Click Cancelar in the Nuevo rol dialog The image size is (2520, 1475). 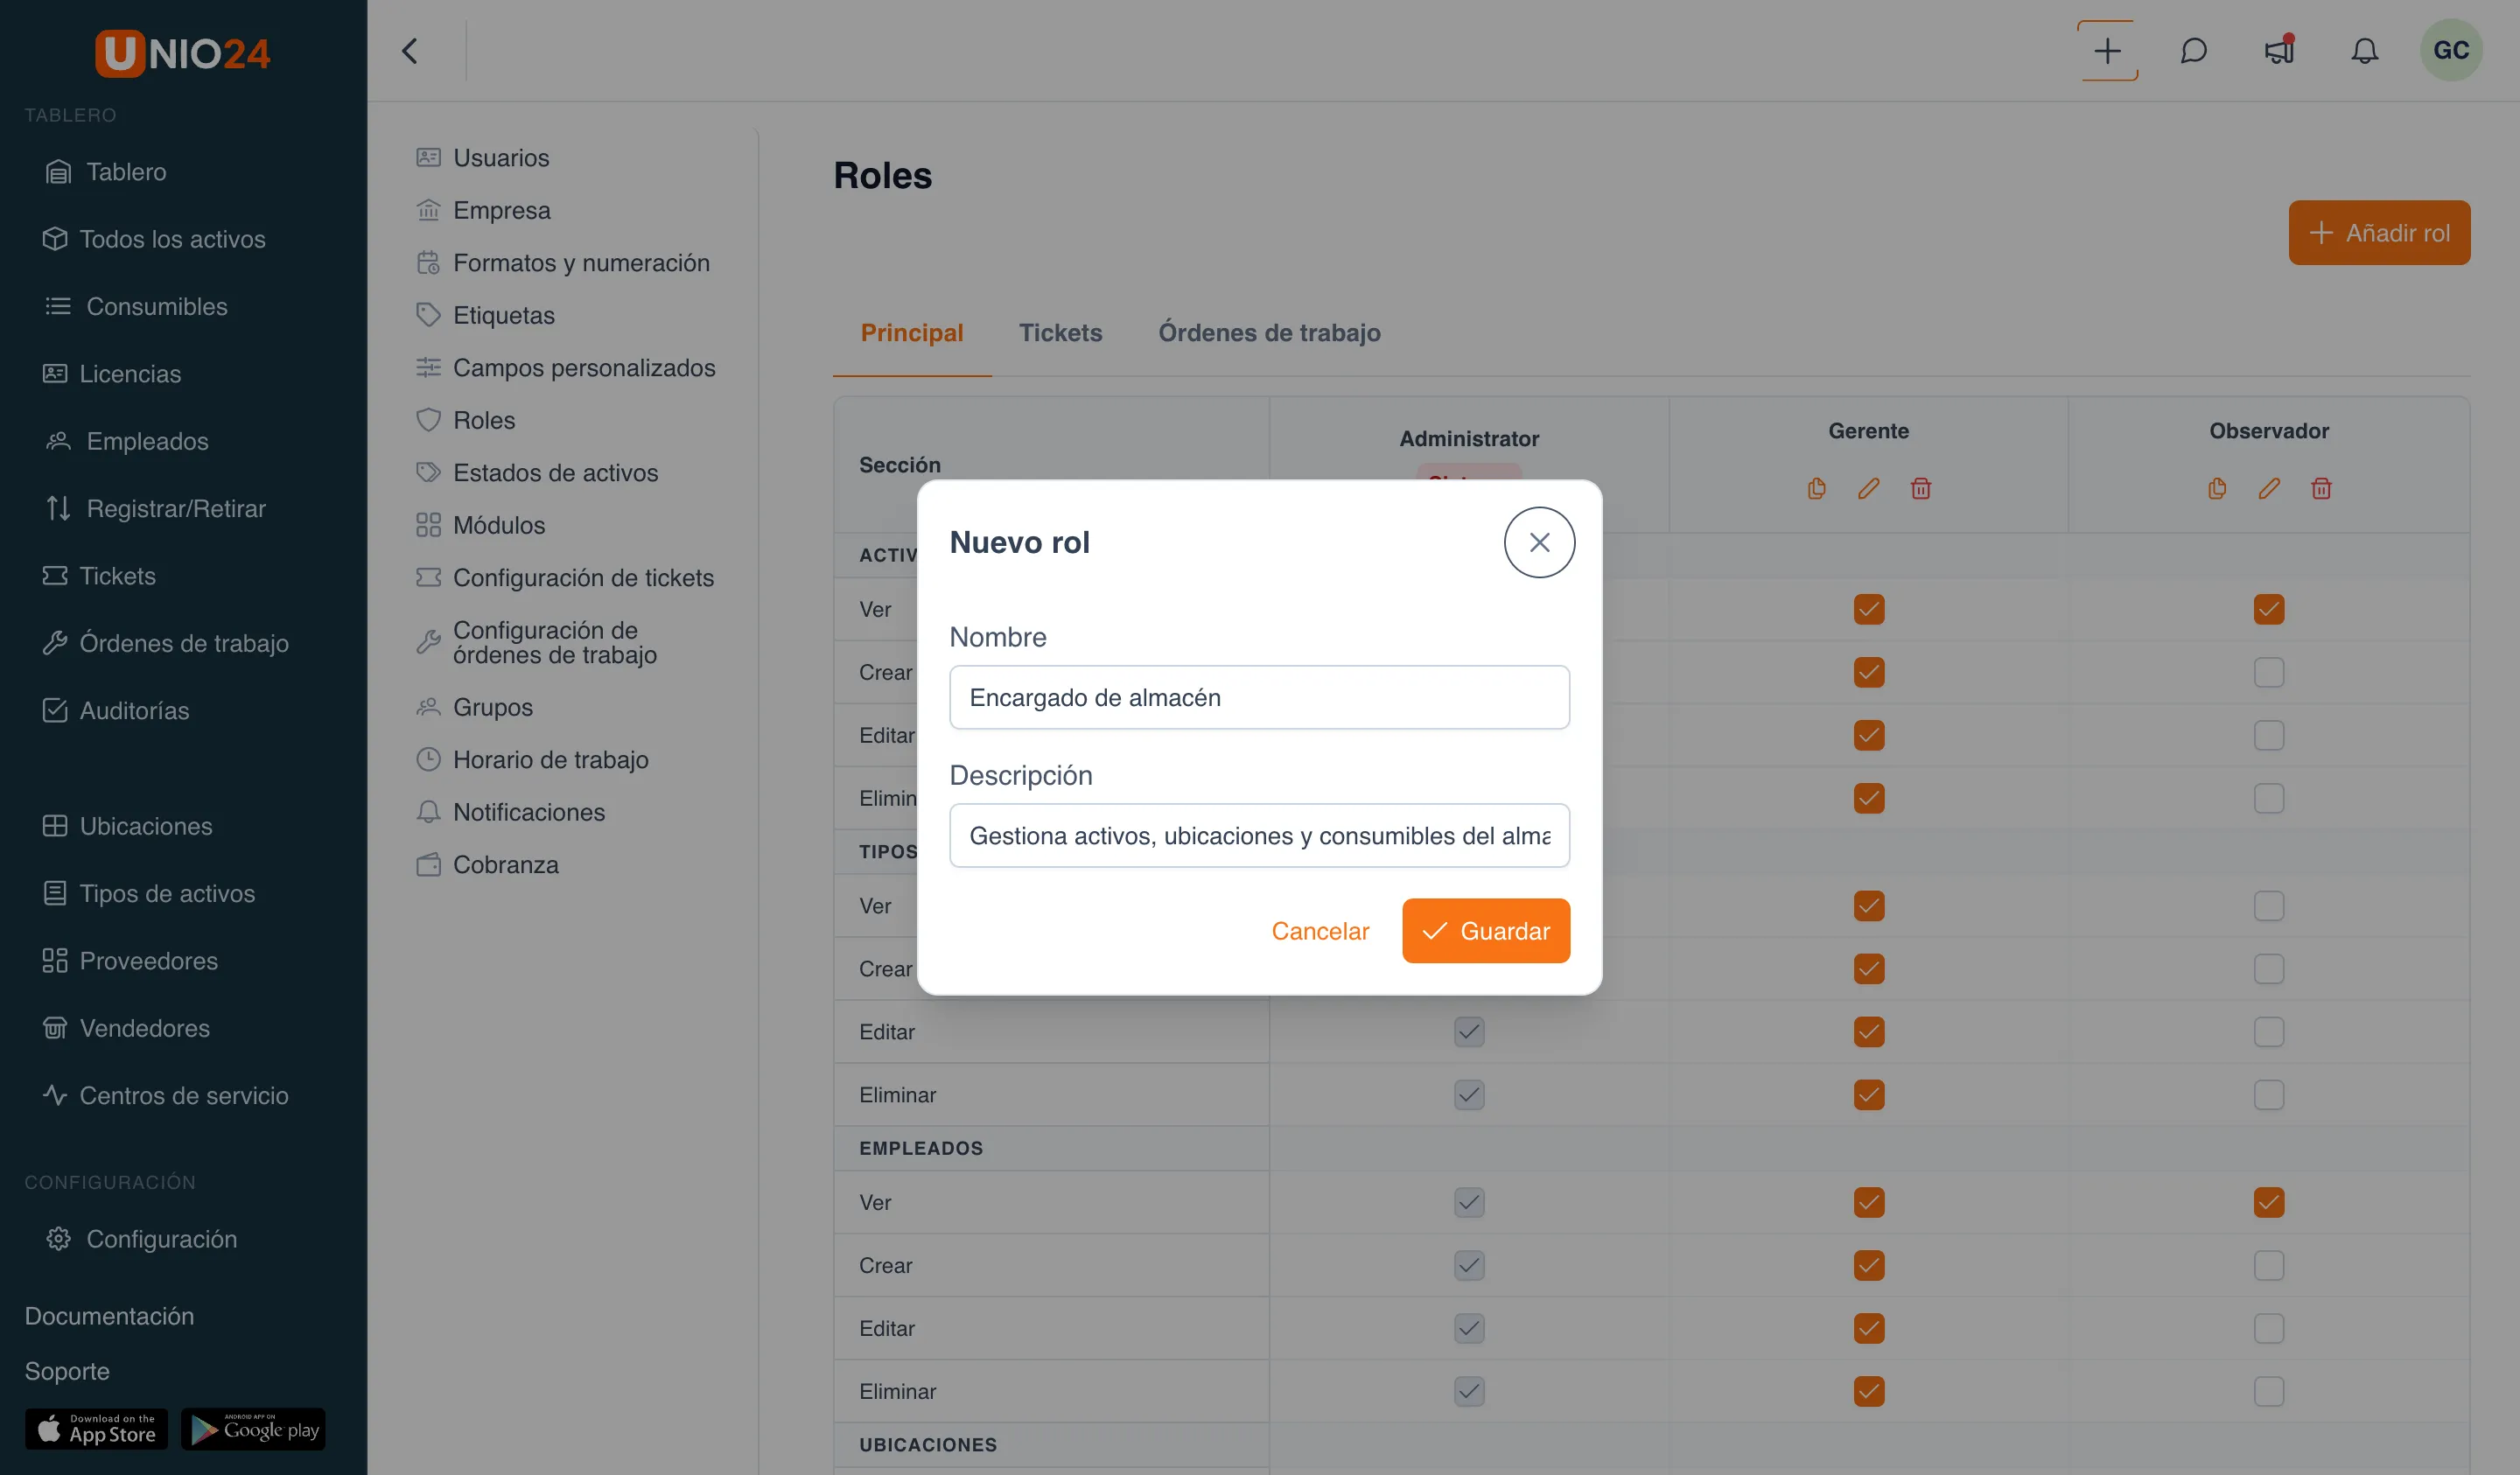click(1319, 931)
